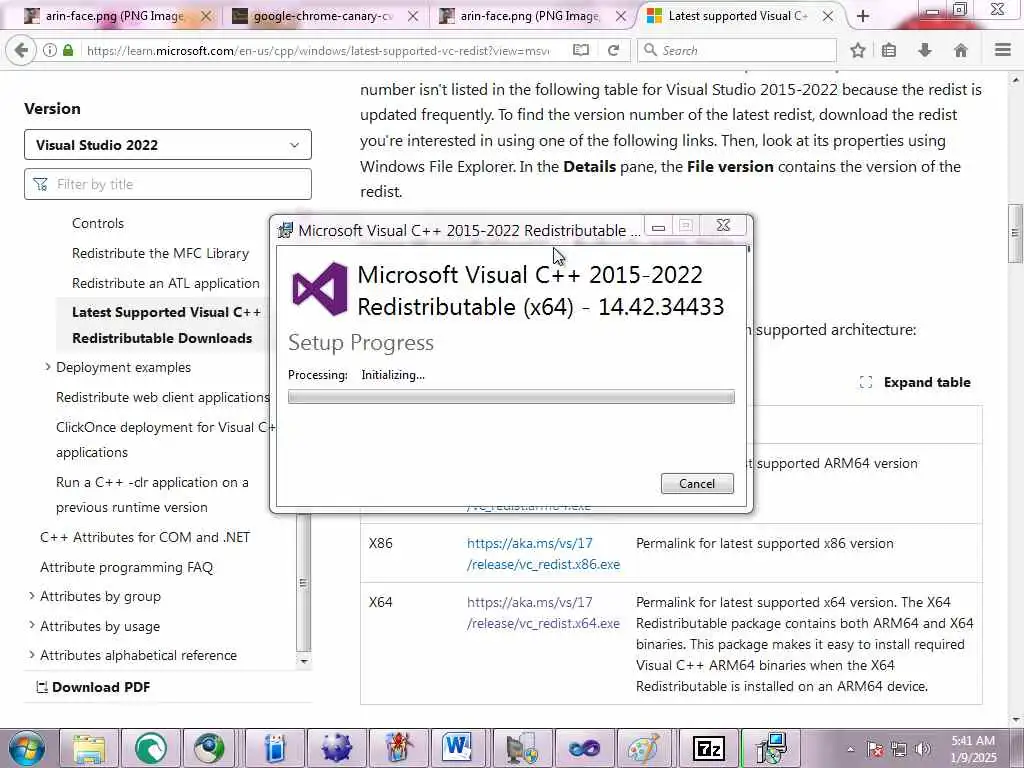The image size is (1024, 768).
Task: Open the Visual Studio 2022 version dropdown
Action: [168, 145]
